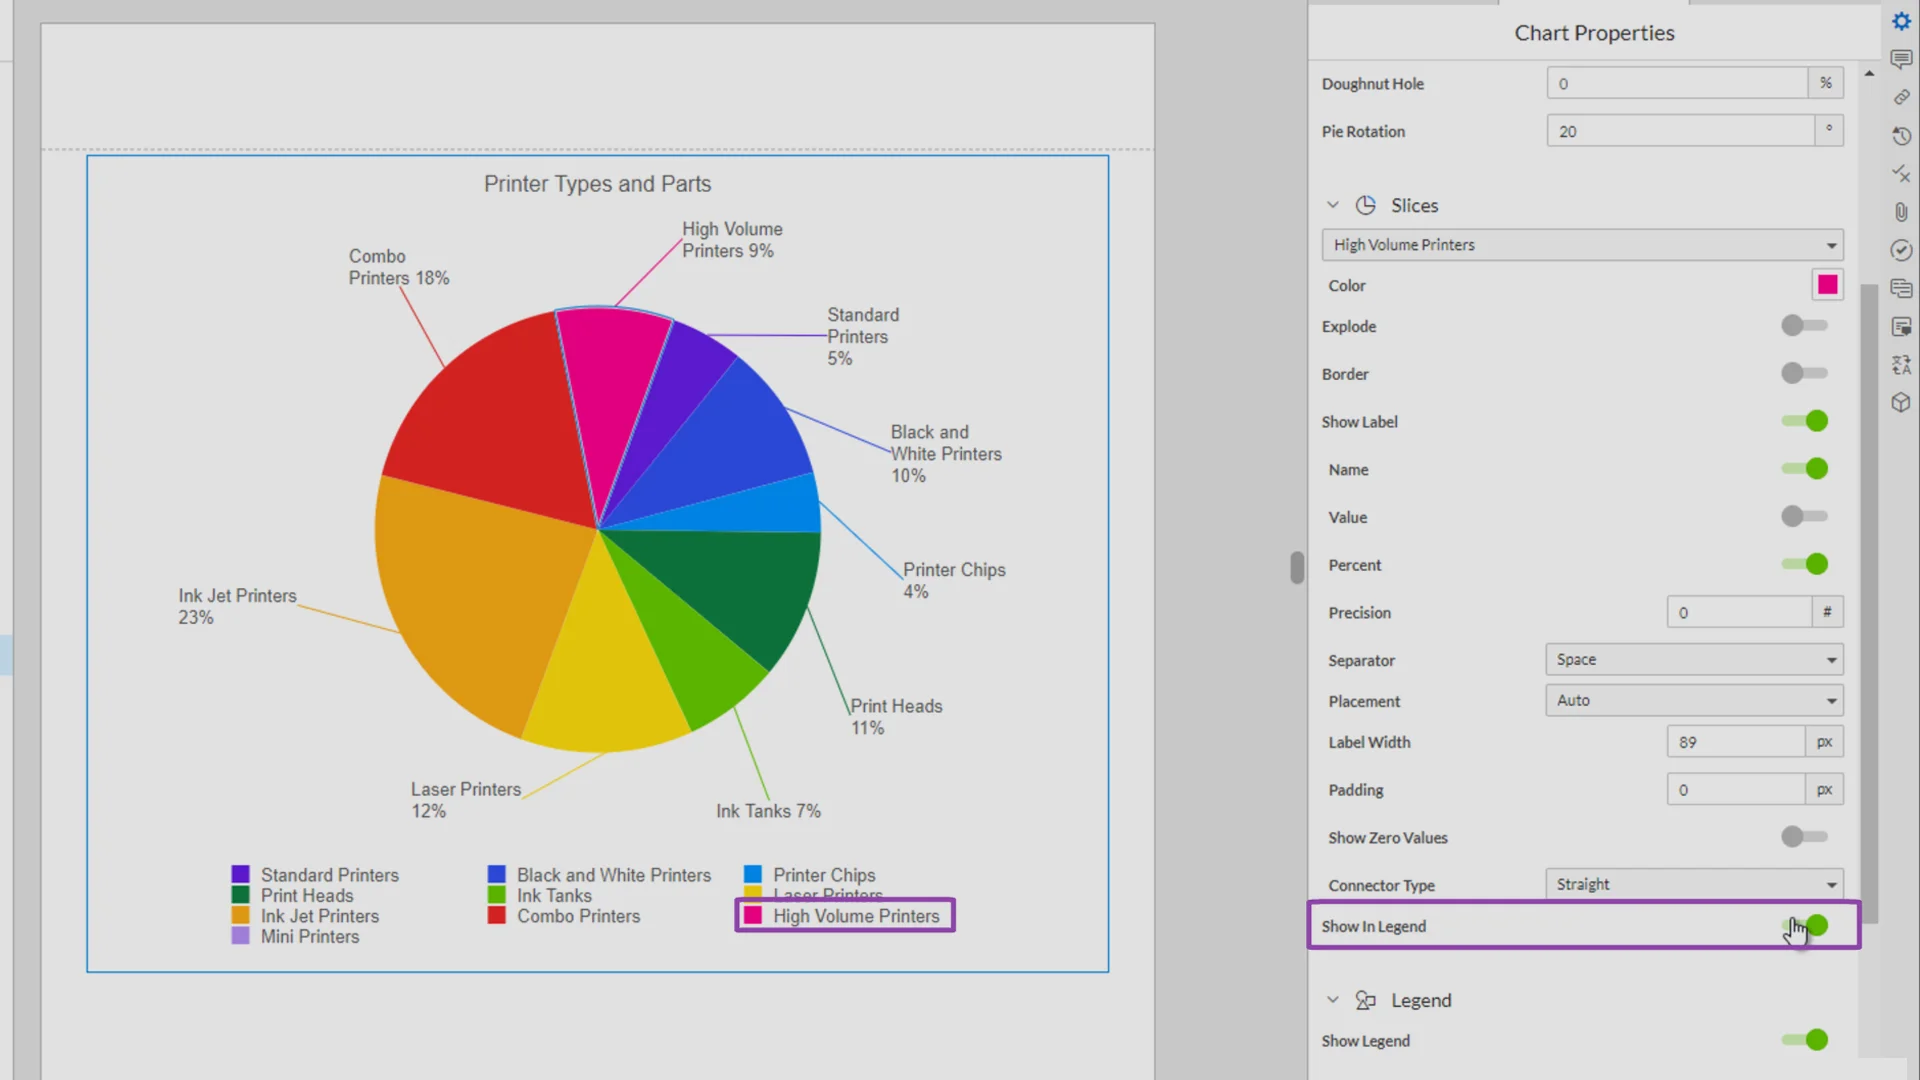Click the Label Width input field
1920x1080 pixels.
[1736, 742]
